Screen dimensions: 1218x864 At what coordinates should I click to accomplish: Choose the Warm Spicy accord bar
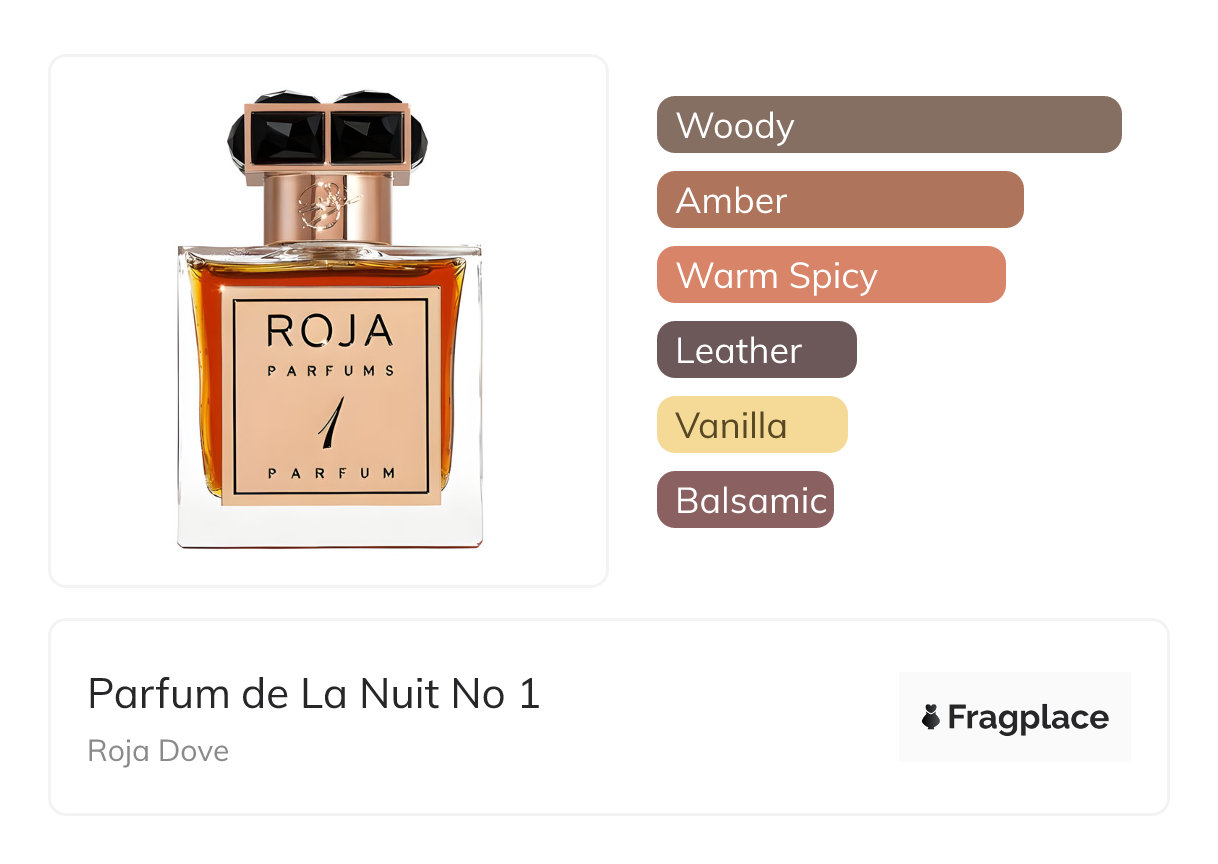831,275
